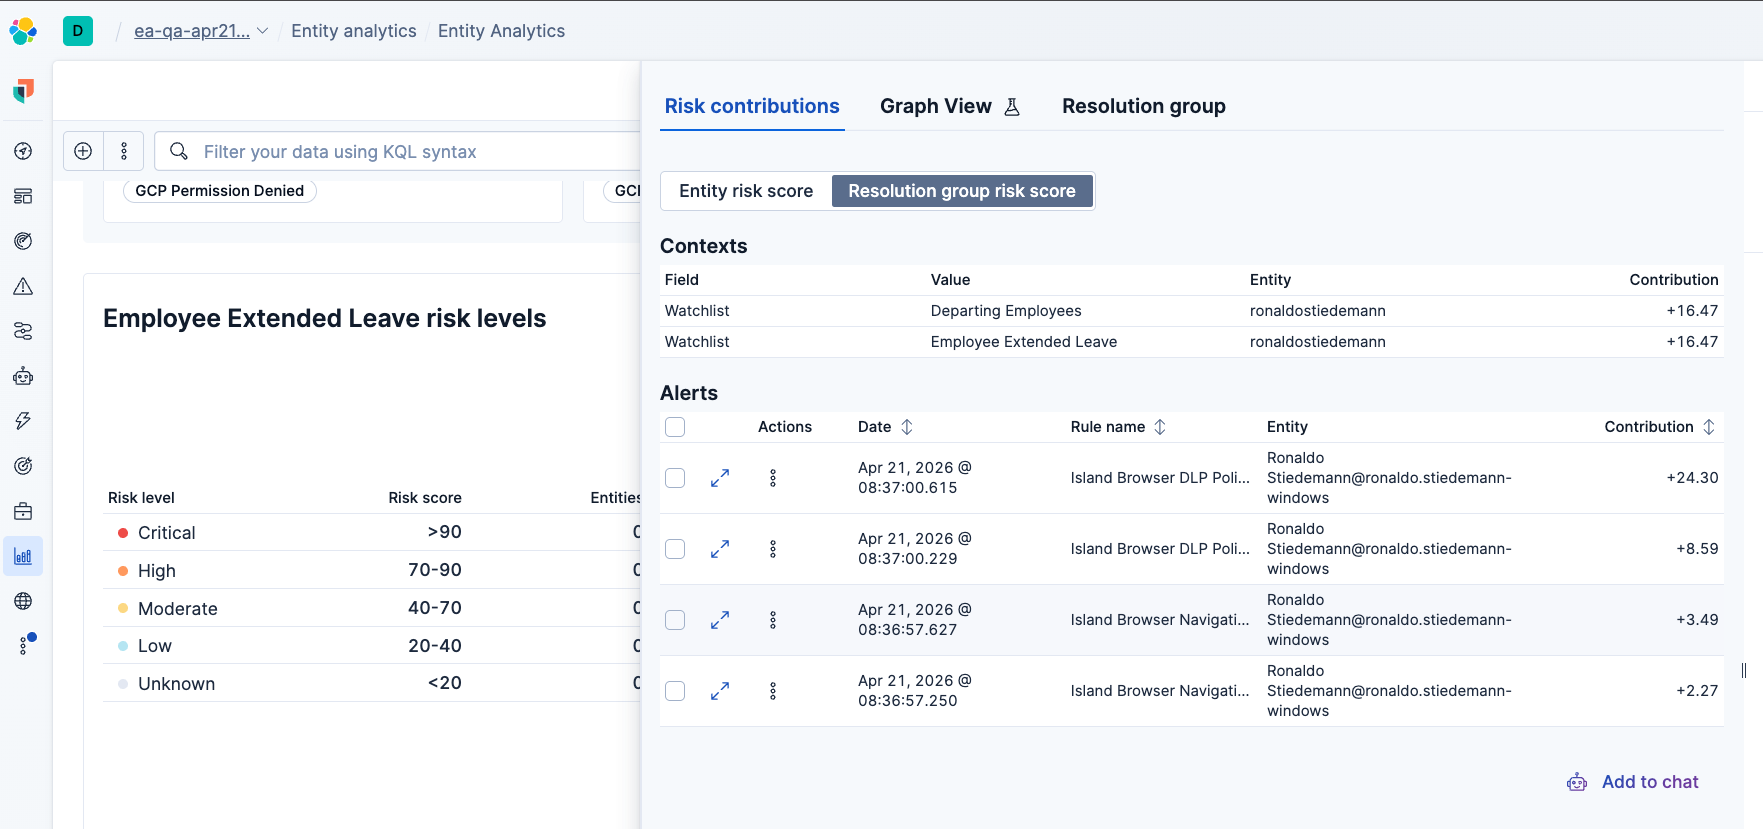The image size is (1763, 829).
Task: Click the Low risk level row
Action: coord(372,646)
